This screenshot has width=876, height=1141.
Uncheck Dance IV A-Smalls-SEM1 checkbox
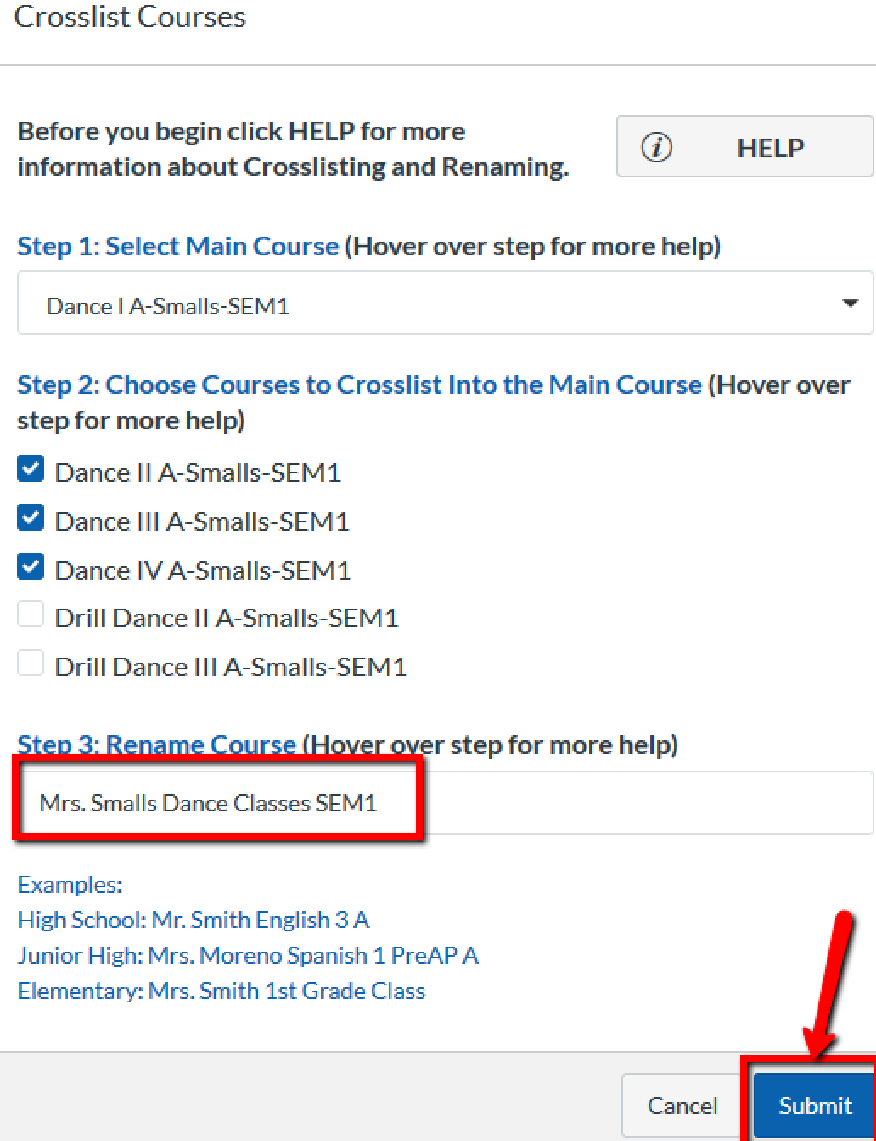pos(31,567)
